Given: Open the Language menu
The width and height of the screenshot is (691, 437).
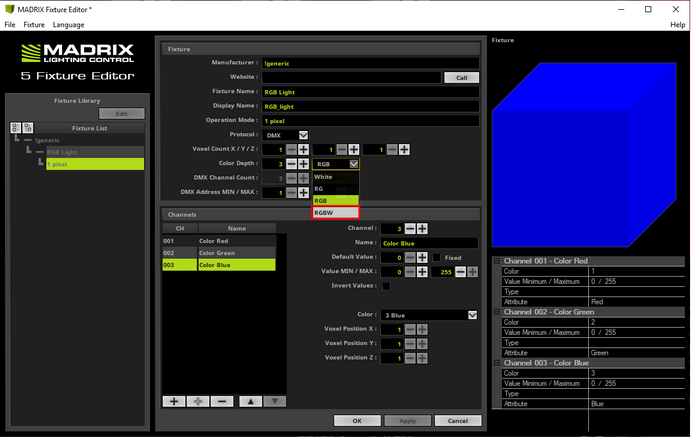Looking at the screenshot, I should tap(68, 25).
